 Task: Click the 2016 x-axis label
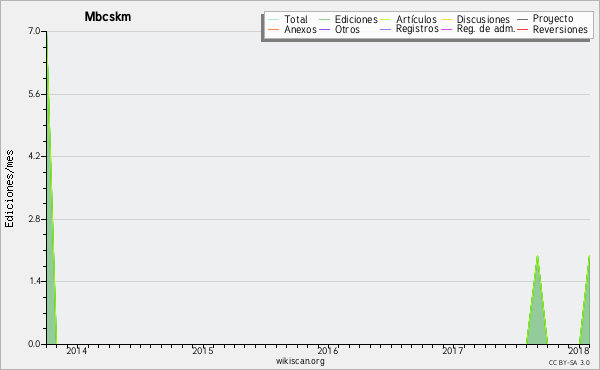(x=328, y=351)
